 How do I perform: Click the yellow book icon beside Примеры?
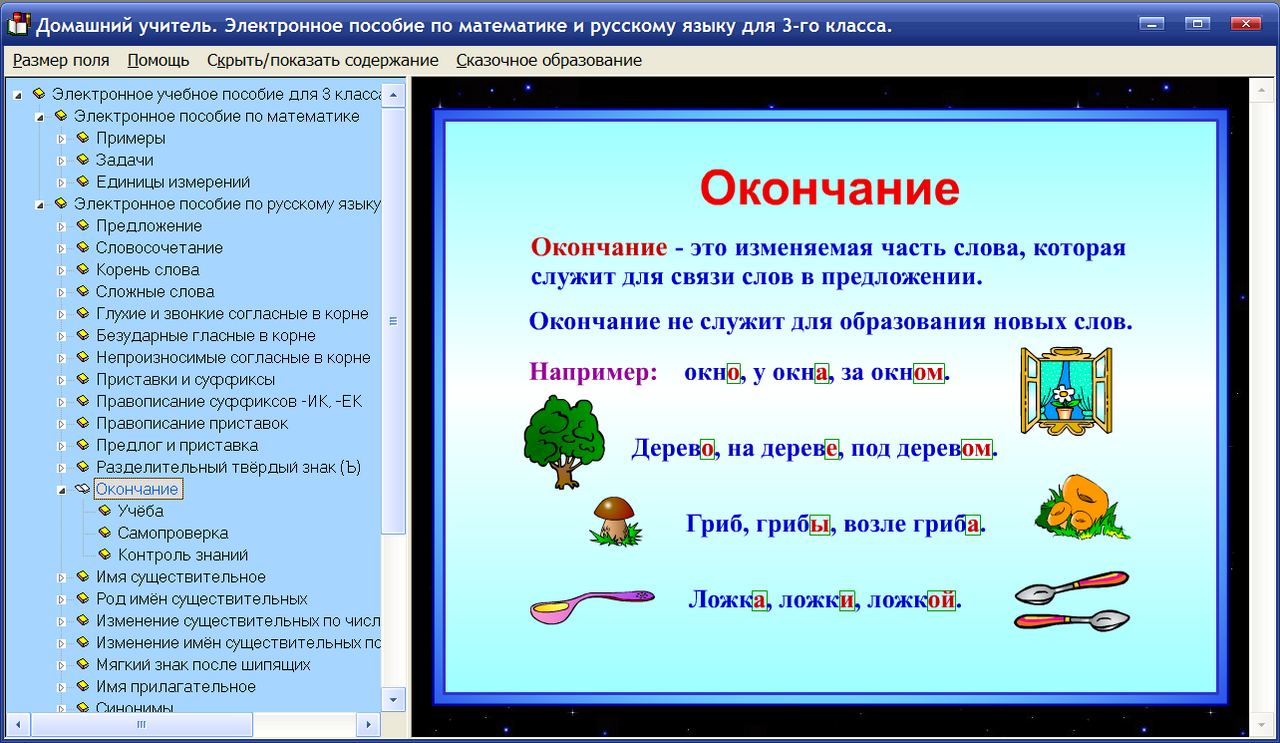(x=82, y=138)
